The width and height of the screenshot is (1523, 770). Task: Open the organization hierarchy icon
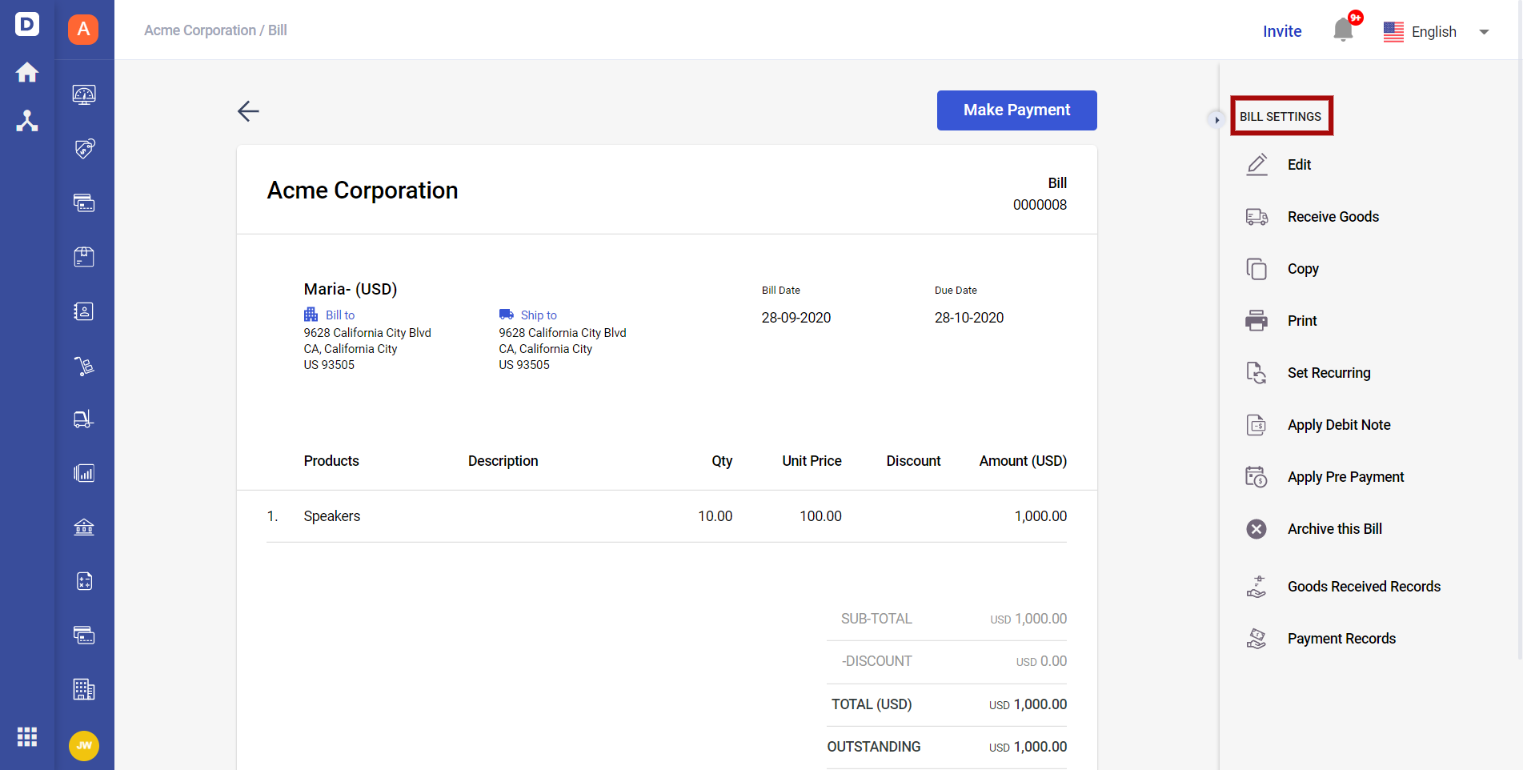tap(27, 121)
